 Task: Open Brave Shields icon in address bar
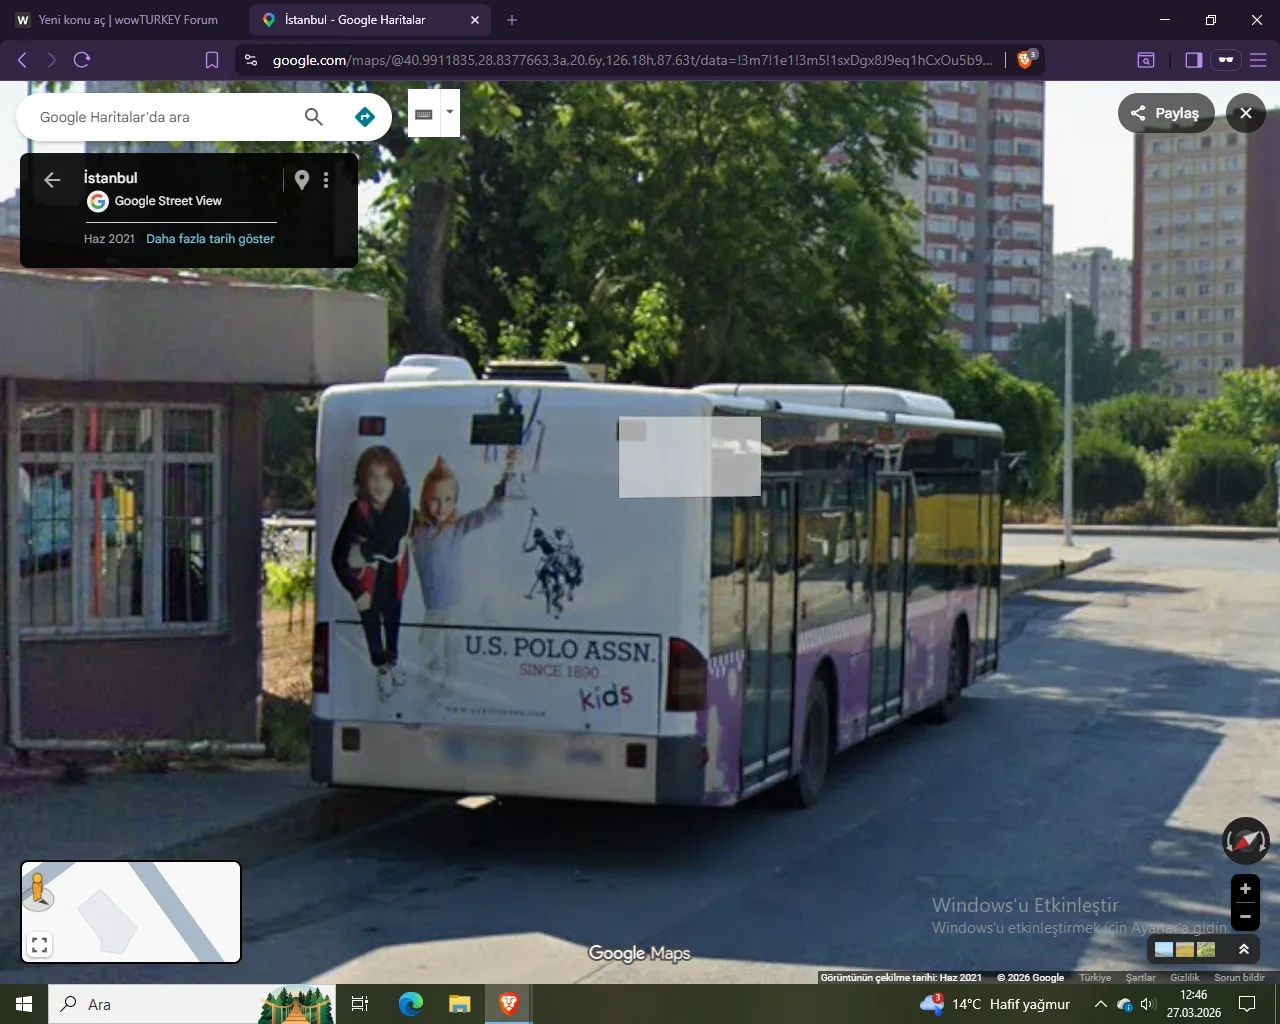(1025, 60)
